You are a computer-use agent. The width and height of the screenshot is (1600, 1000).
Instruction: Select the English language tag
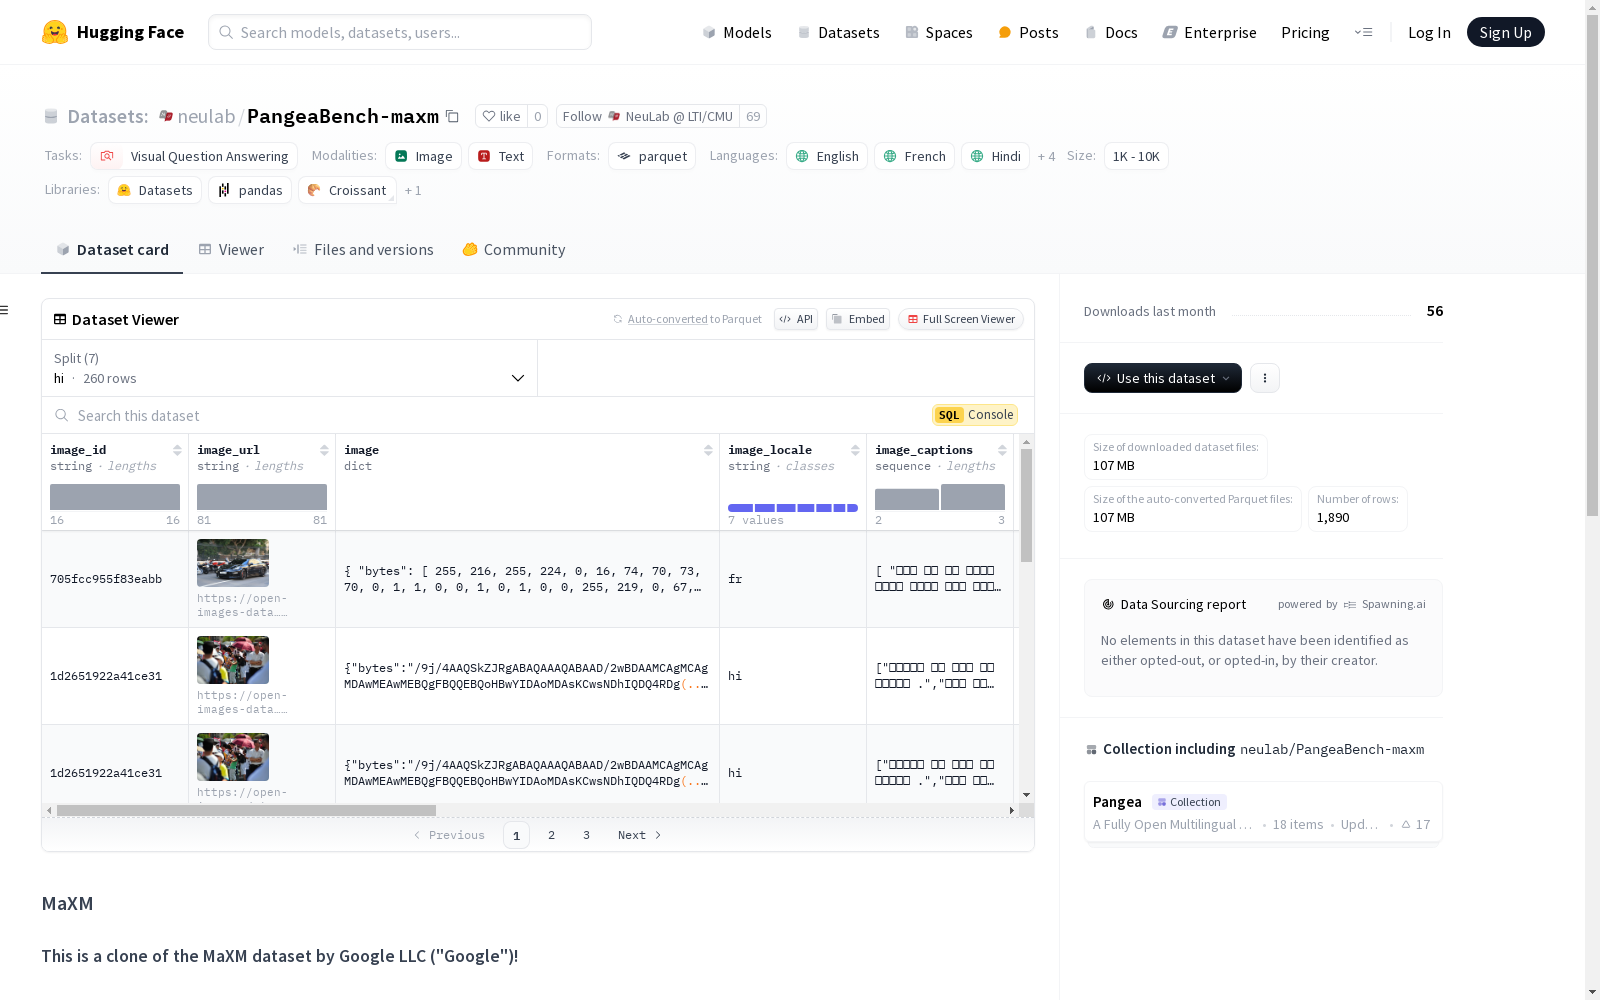click(x=827, y=156)
